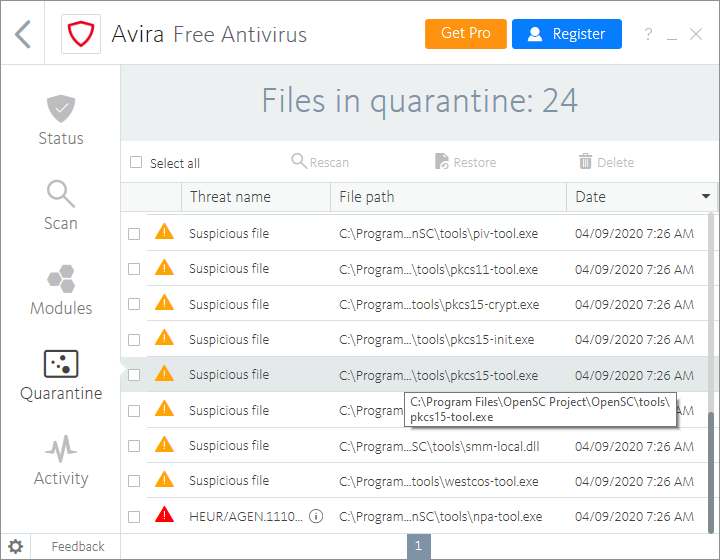Open settings via the gear icon

16,547
